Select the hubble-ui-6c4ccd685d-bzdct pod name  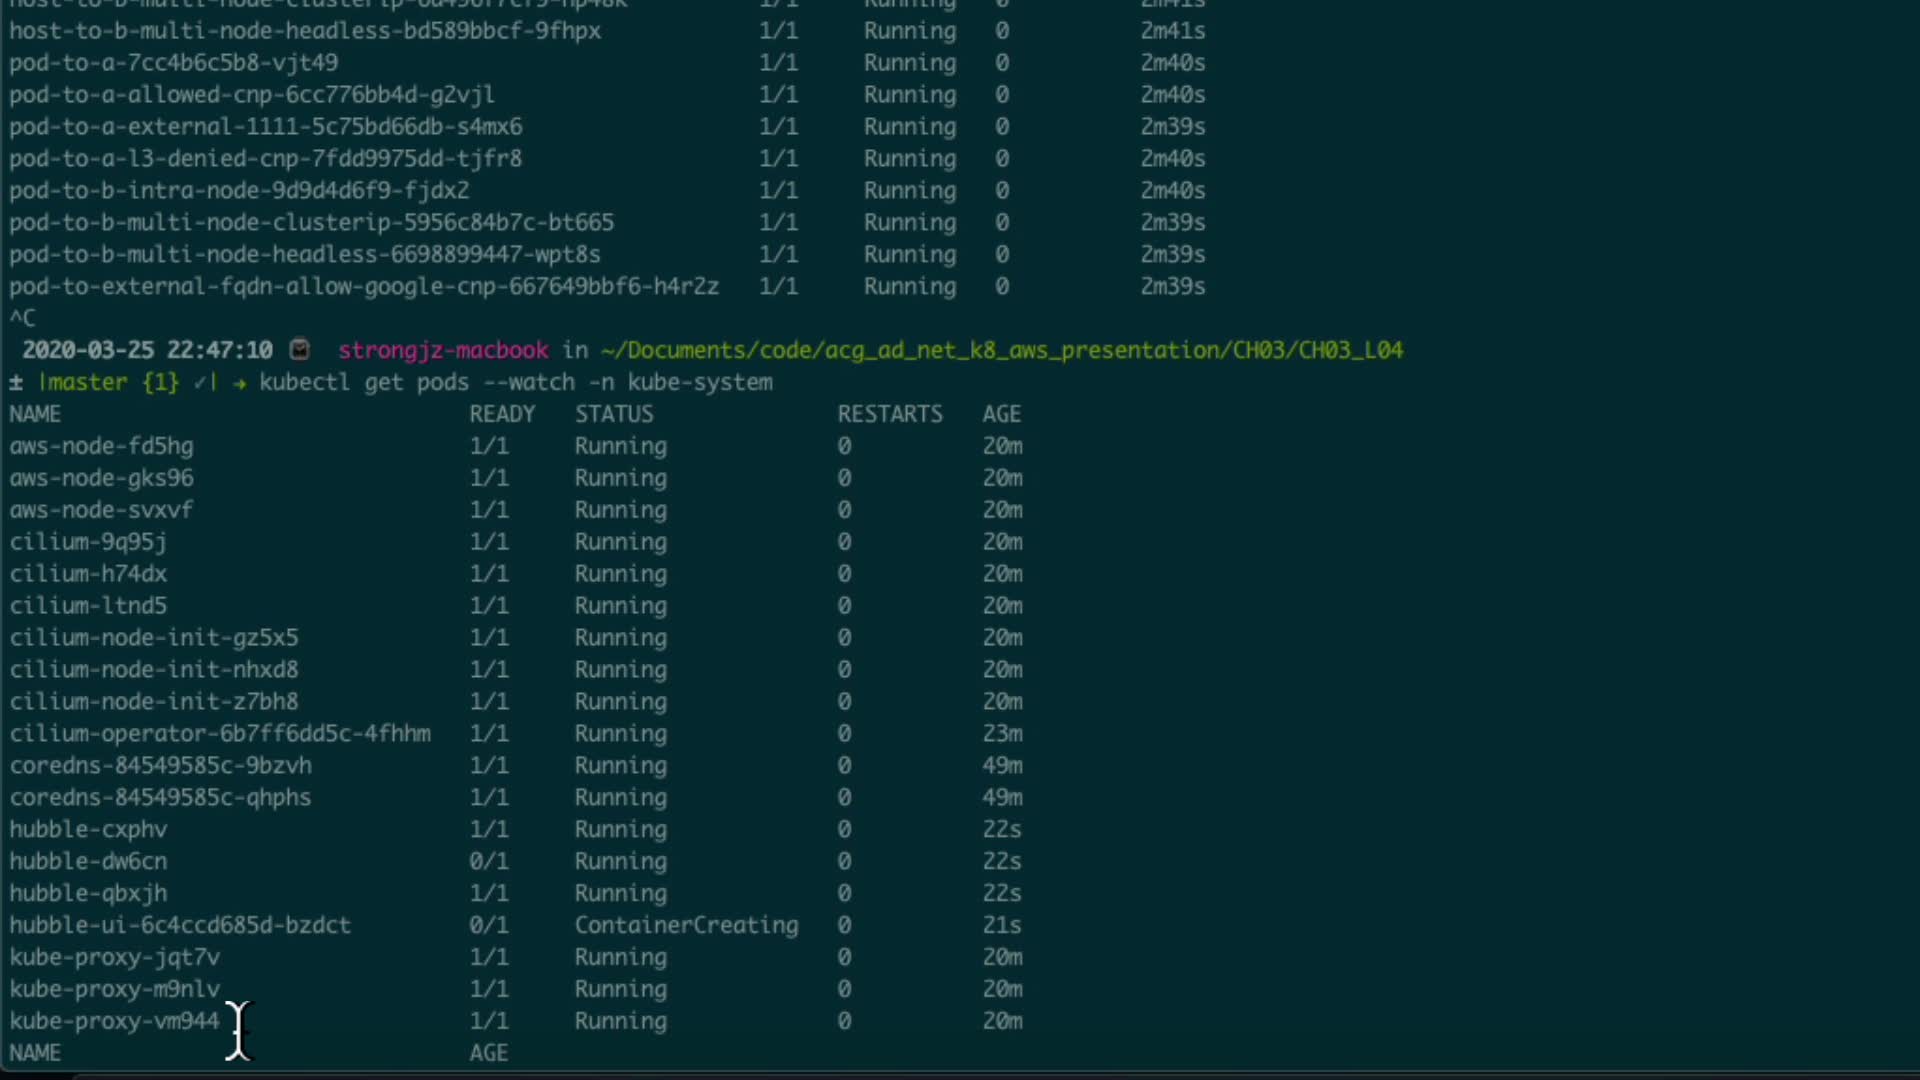pos(180,925)
